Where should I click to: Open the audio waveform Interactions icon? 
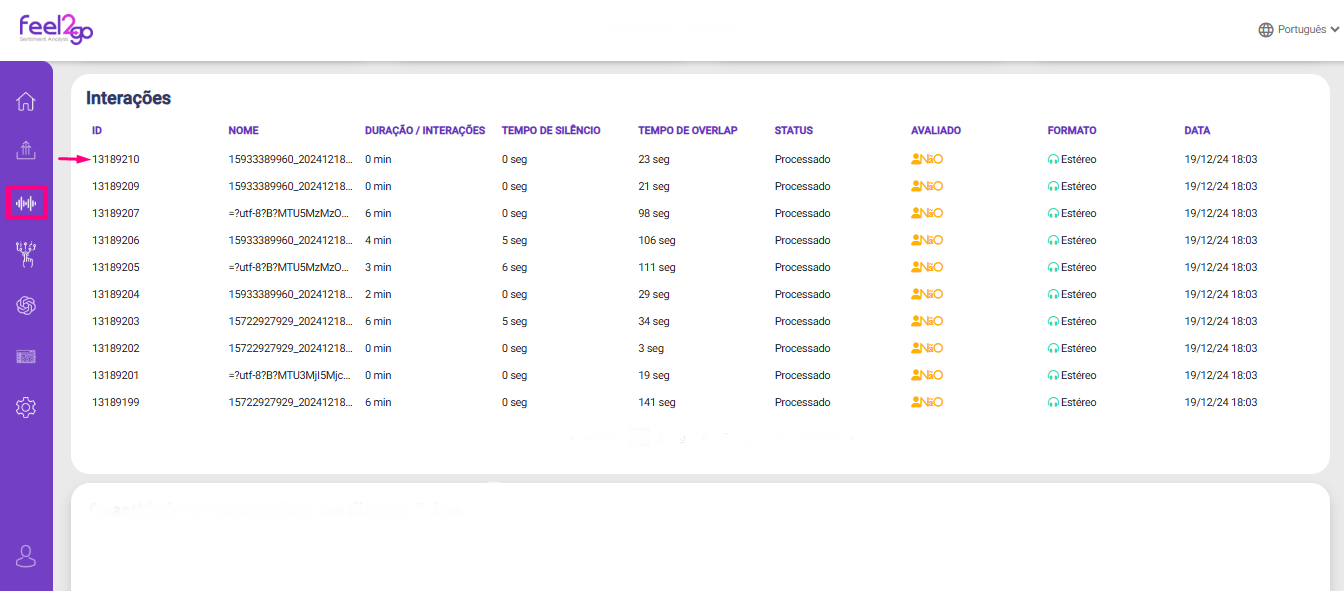click(26, 203)
